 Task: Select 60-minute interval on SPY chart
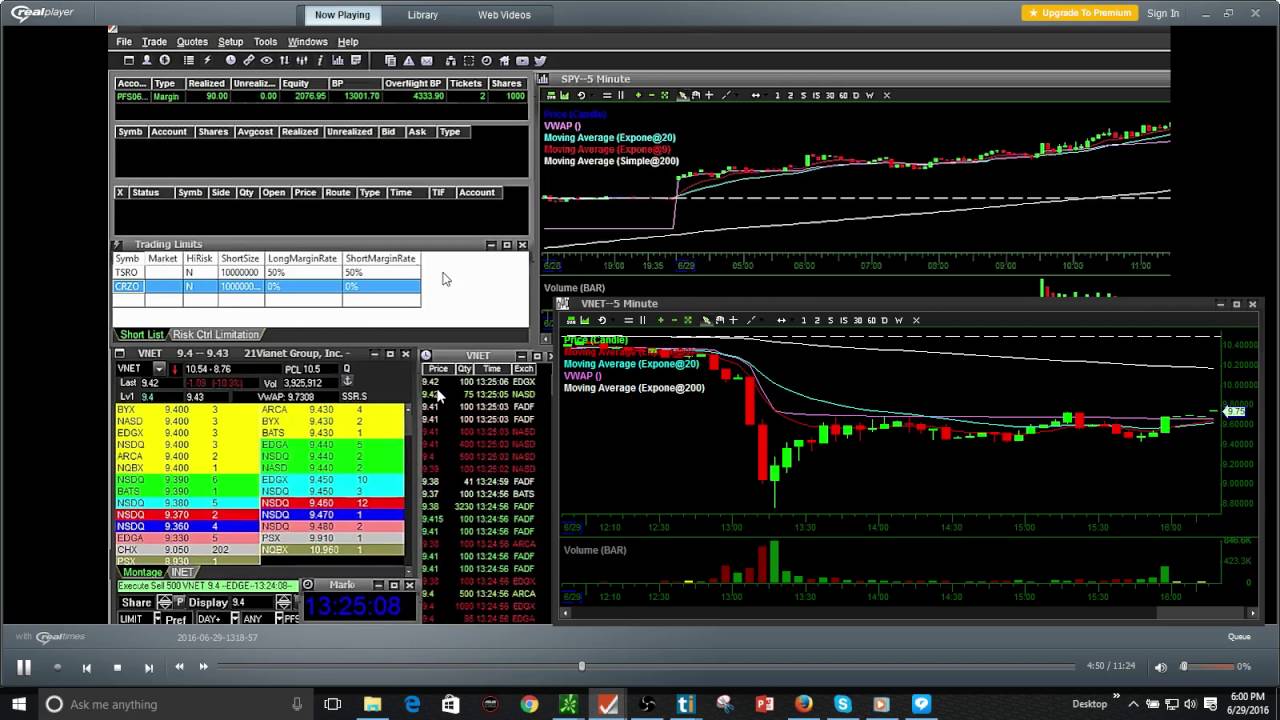tap(843, 95)
